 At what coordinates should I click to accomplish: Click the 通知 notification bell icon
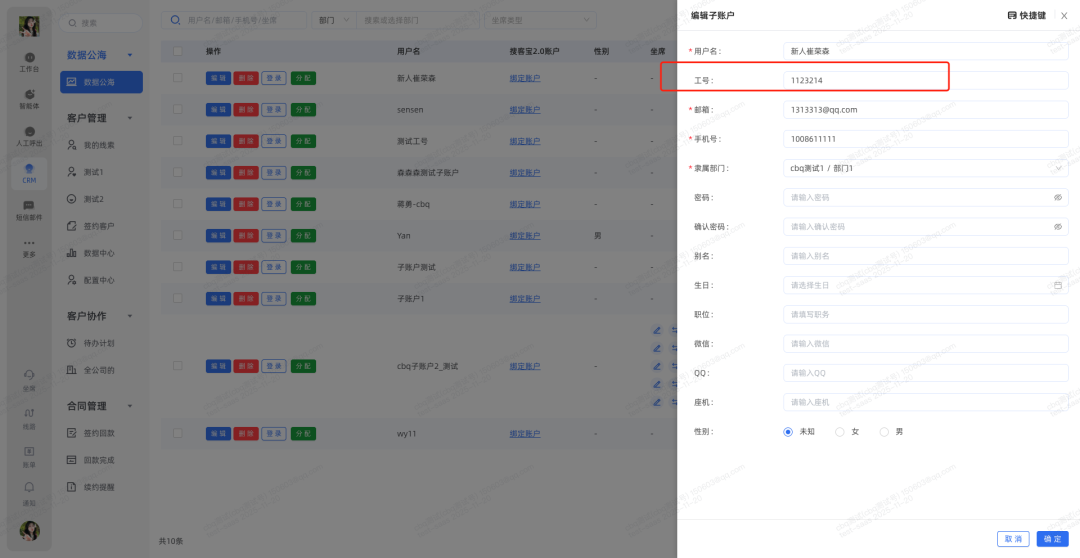pos(30,490)
